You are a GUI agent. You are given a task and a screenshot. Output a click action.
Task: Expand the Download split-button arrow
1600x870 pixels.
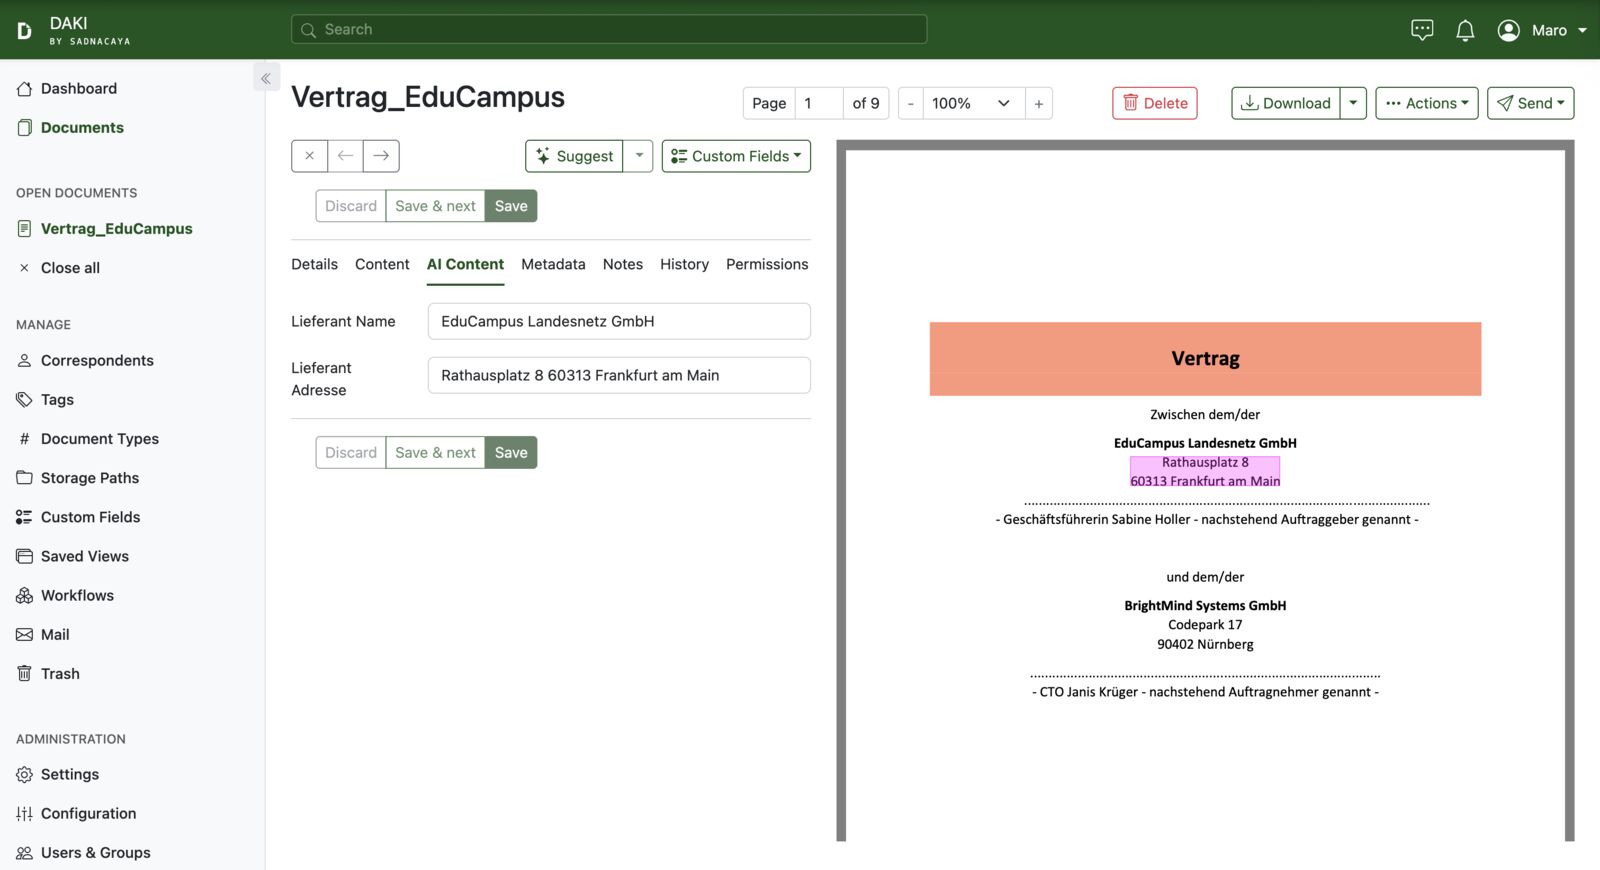click(1353, 103)
